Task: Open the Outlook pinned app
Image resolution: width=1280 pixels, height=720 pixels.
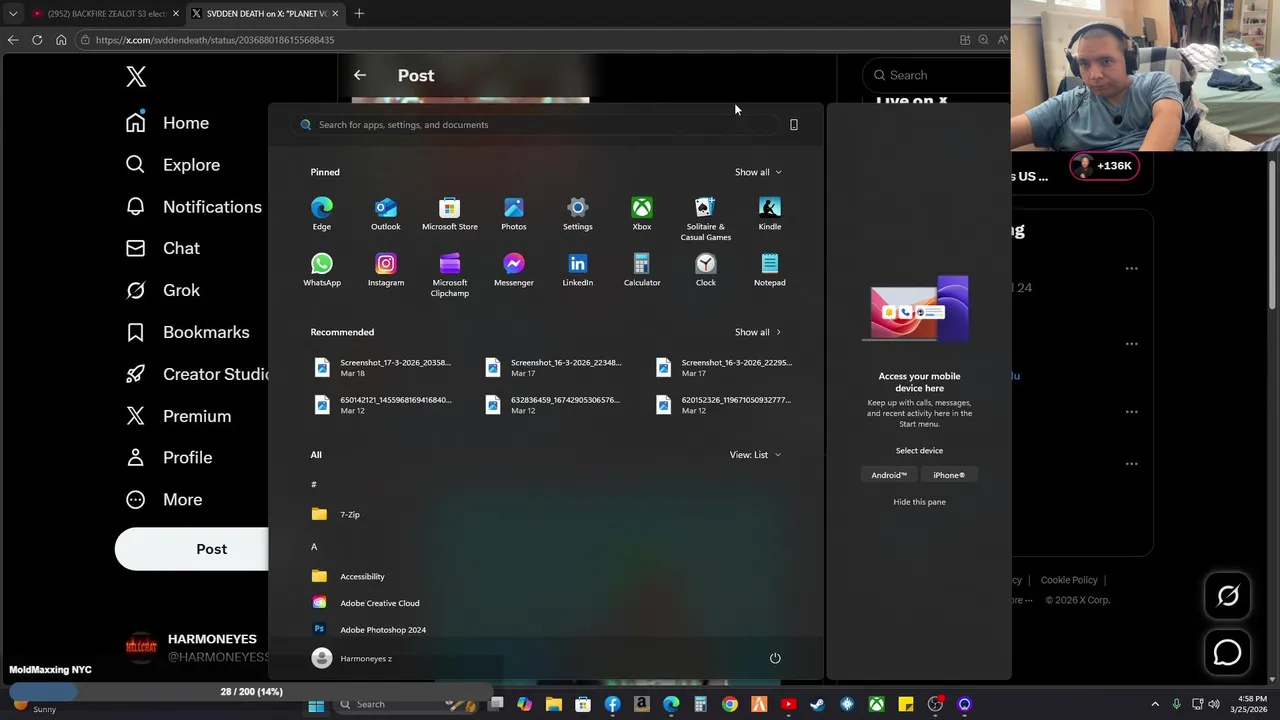Action: point(385,214)
